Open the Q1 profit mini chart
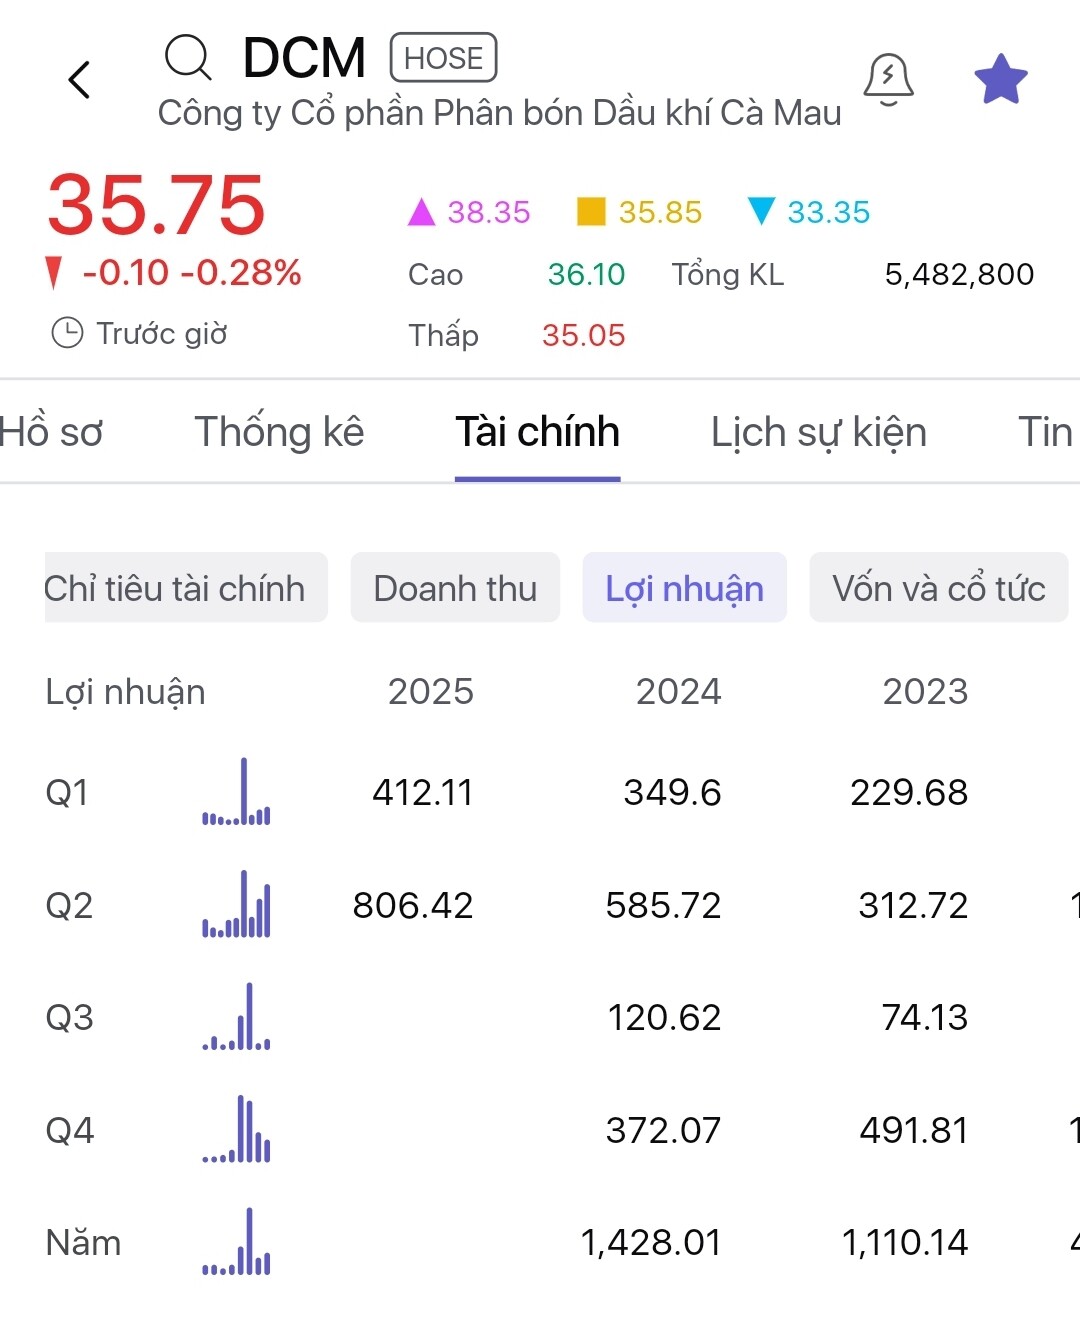 pyautogui.click(x=237, y=793)
